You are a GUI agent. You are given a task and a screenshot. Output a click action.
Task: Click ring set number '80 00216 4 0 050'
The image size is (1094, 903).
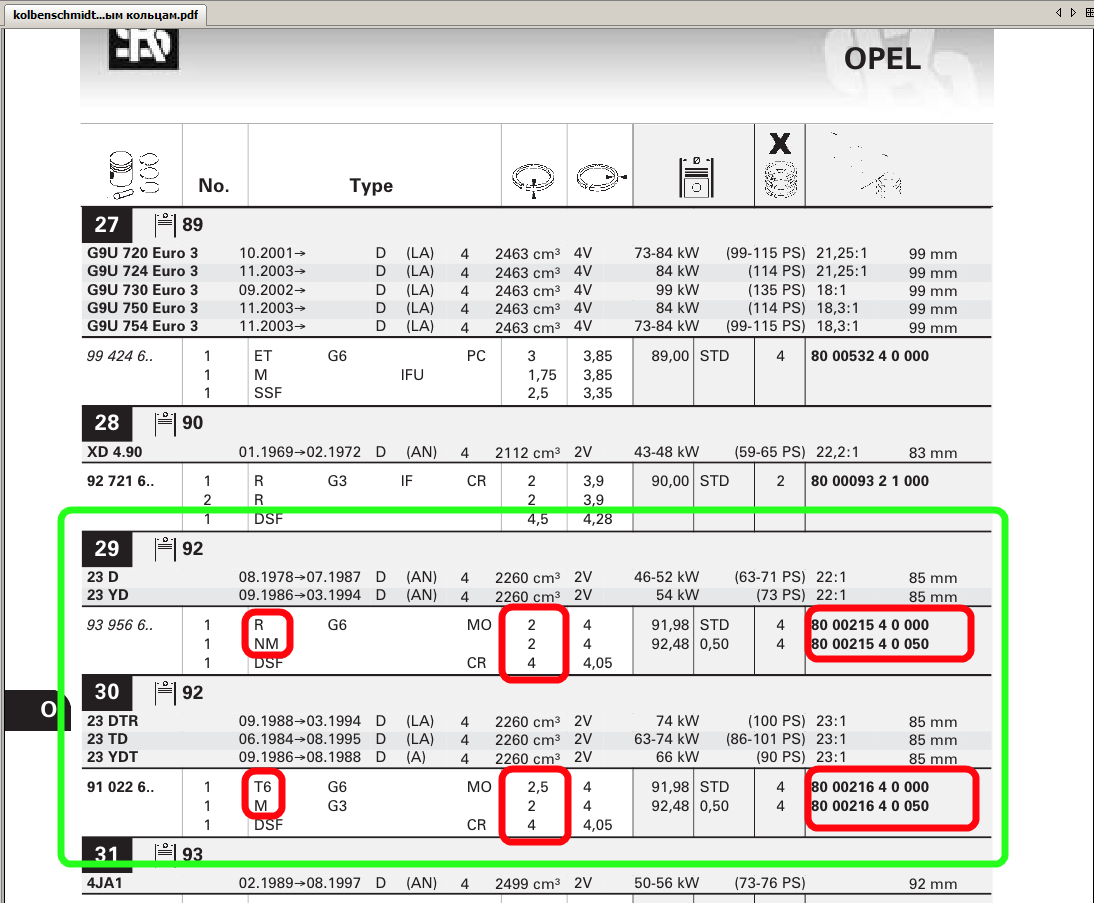(869, 806)
